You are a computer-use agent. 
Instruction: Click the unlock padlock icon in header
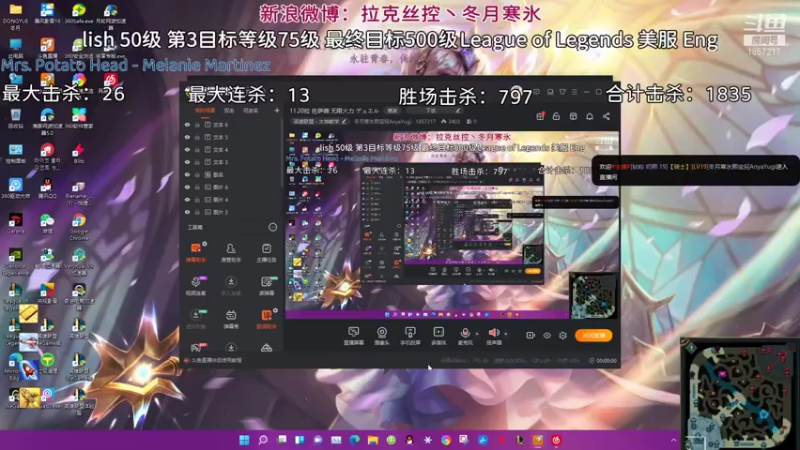coord(556,116)
